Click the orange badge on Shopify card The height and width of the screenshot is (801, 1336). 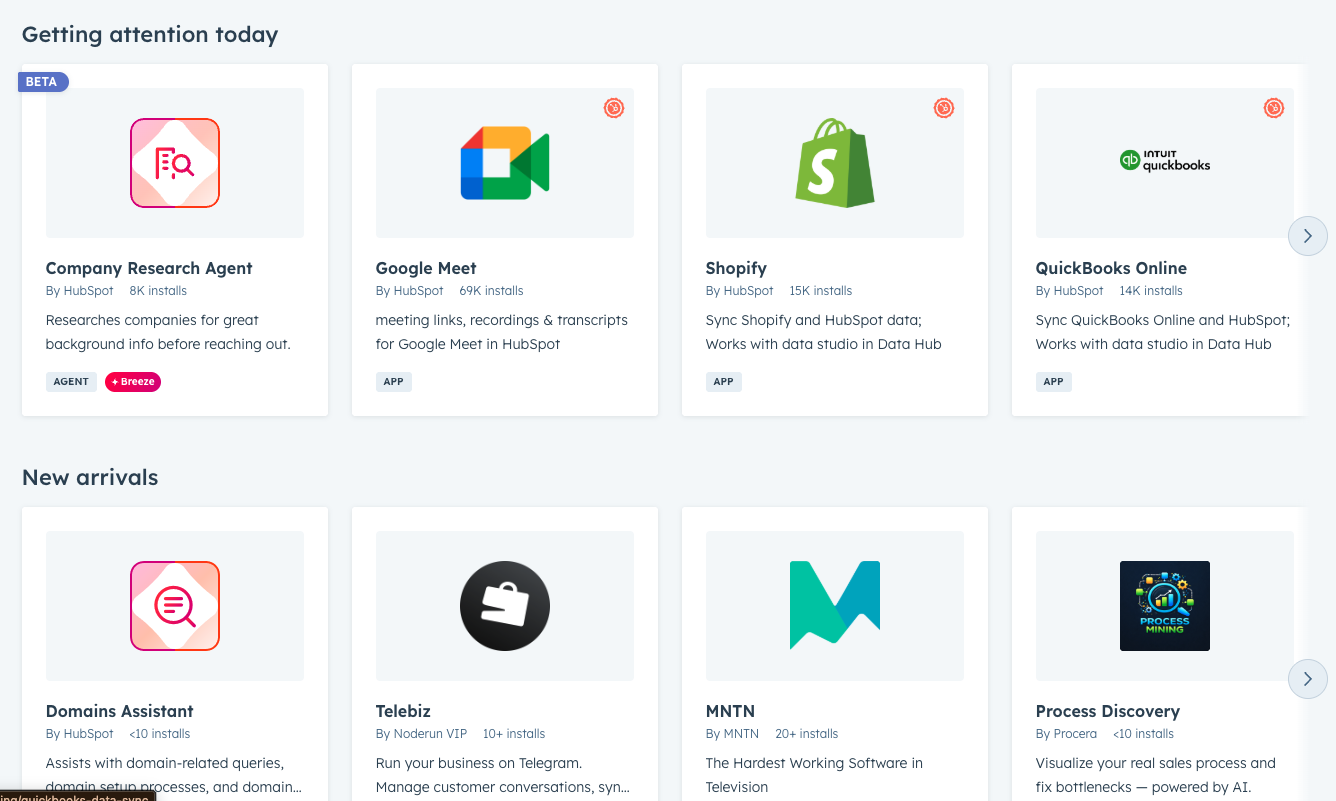coord(944,108)
